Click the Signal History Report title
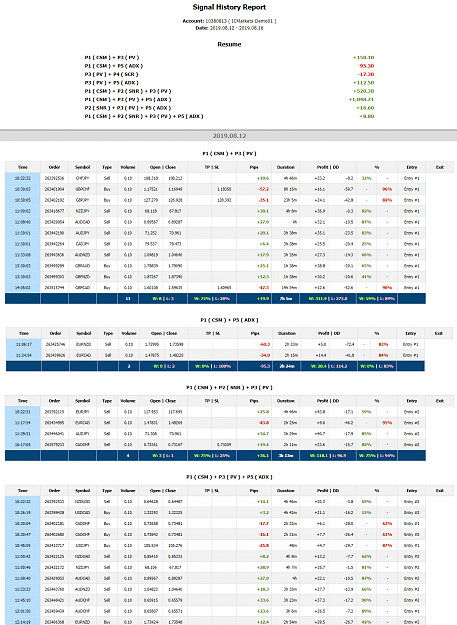The image size is (457, 625). click(x=229, y=7)
